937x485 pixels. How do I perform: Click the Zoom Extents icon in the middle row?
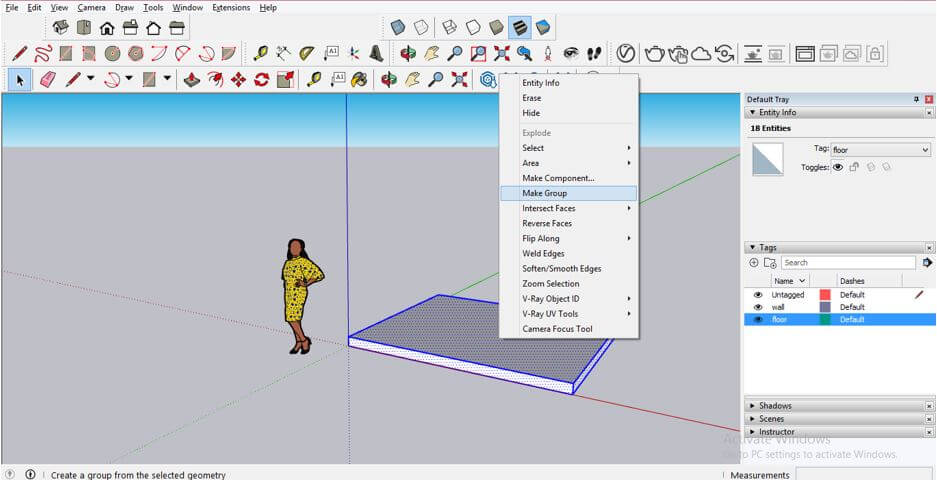pos(501,54)
